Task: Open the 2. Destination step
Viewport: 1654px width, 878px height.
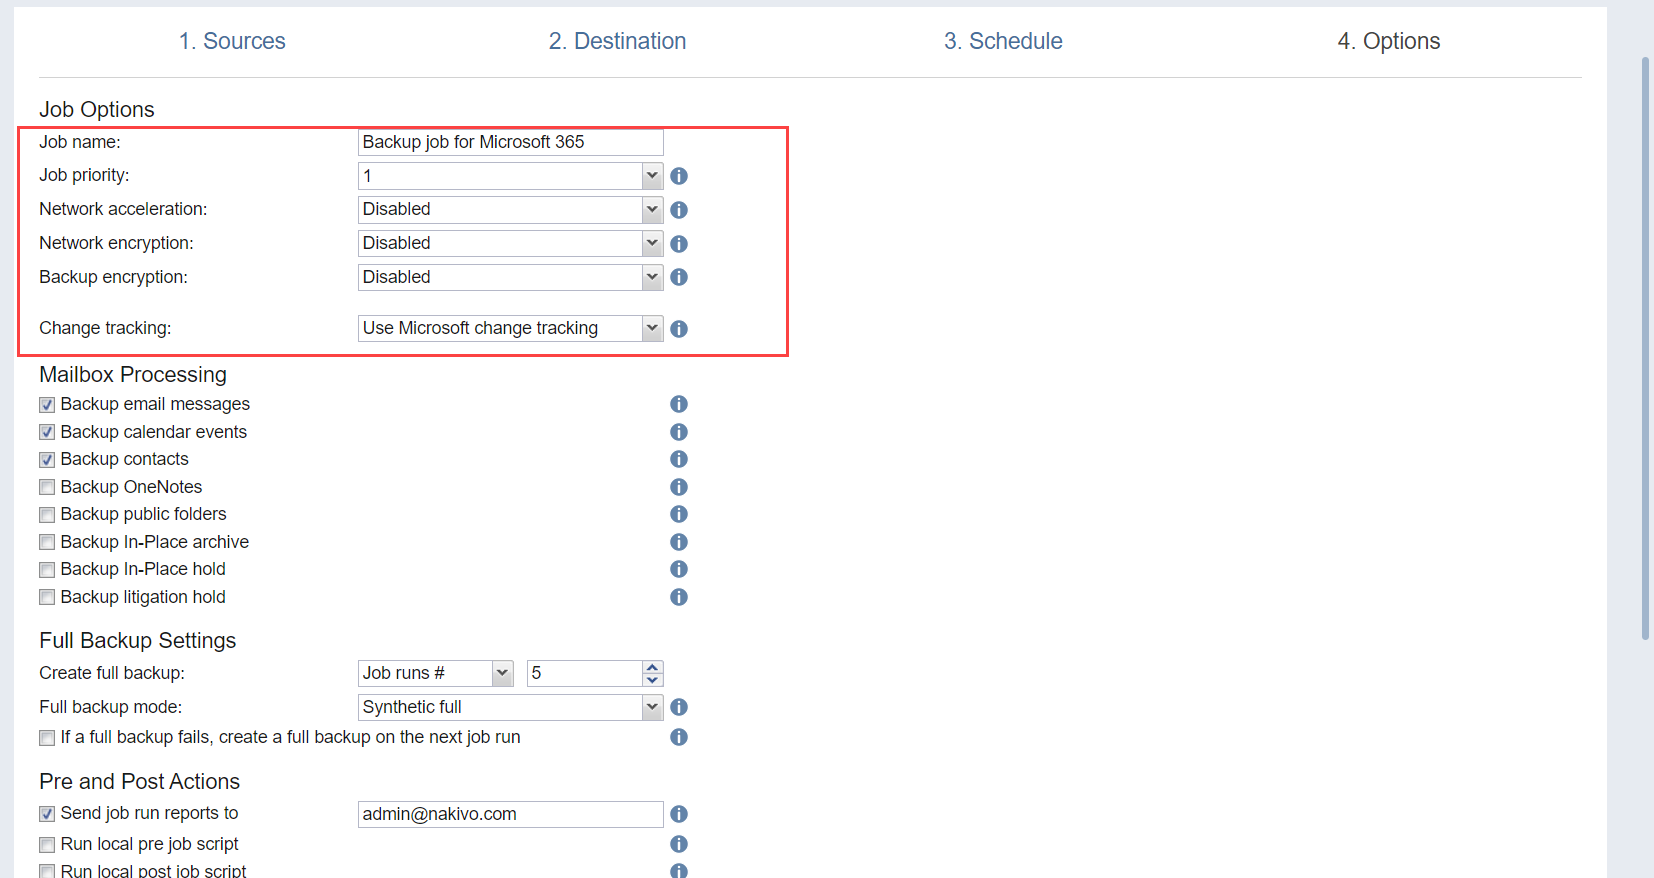Action: (x=617, y=41)
